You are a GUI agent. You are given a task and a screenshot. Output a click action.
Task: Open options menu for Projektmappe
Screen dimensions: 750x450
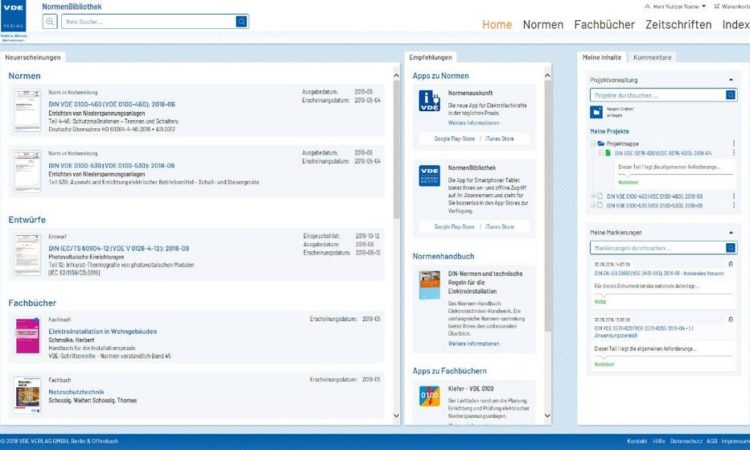(x=733, y=143)
